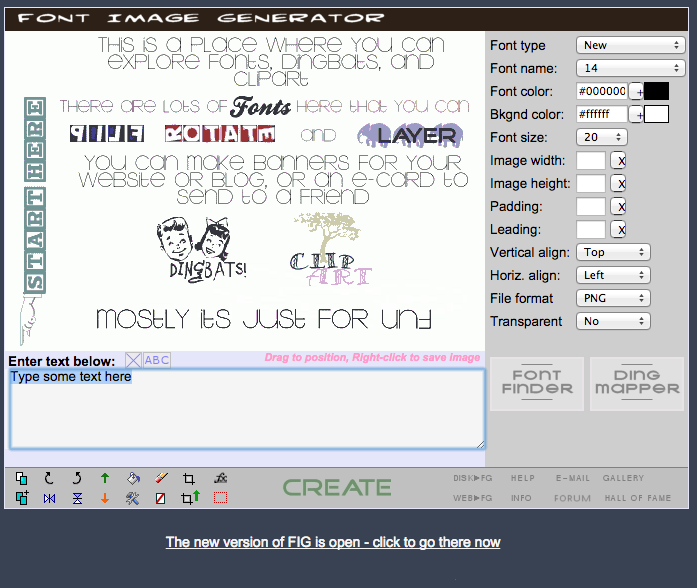Viewport: 697px width, 588px height.
Task: Open the Horiz. align dropdown showing Left
Action: pos(613,276)
